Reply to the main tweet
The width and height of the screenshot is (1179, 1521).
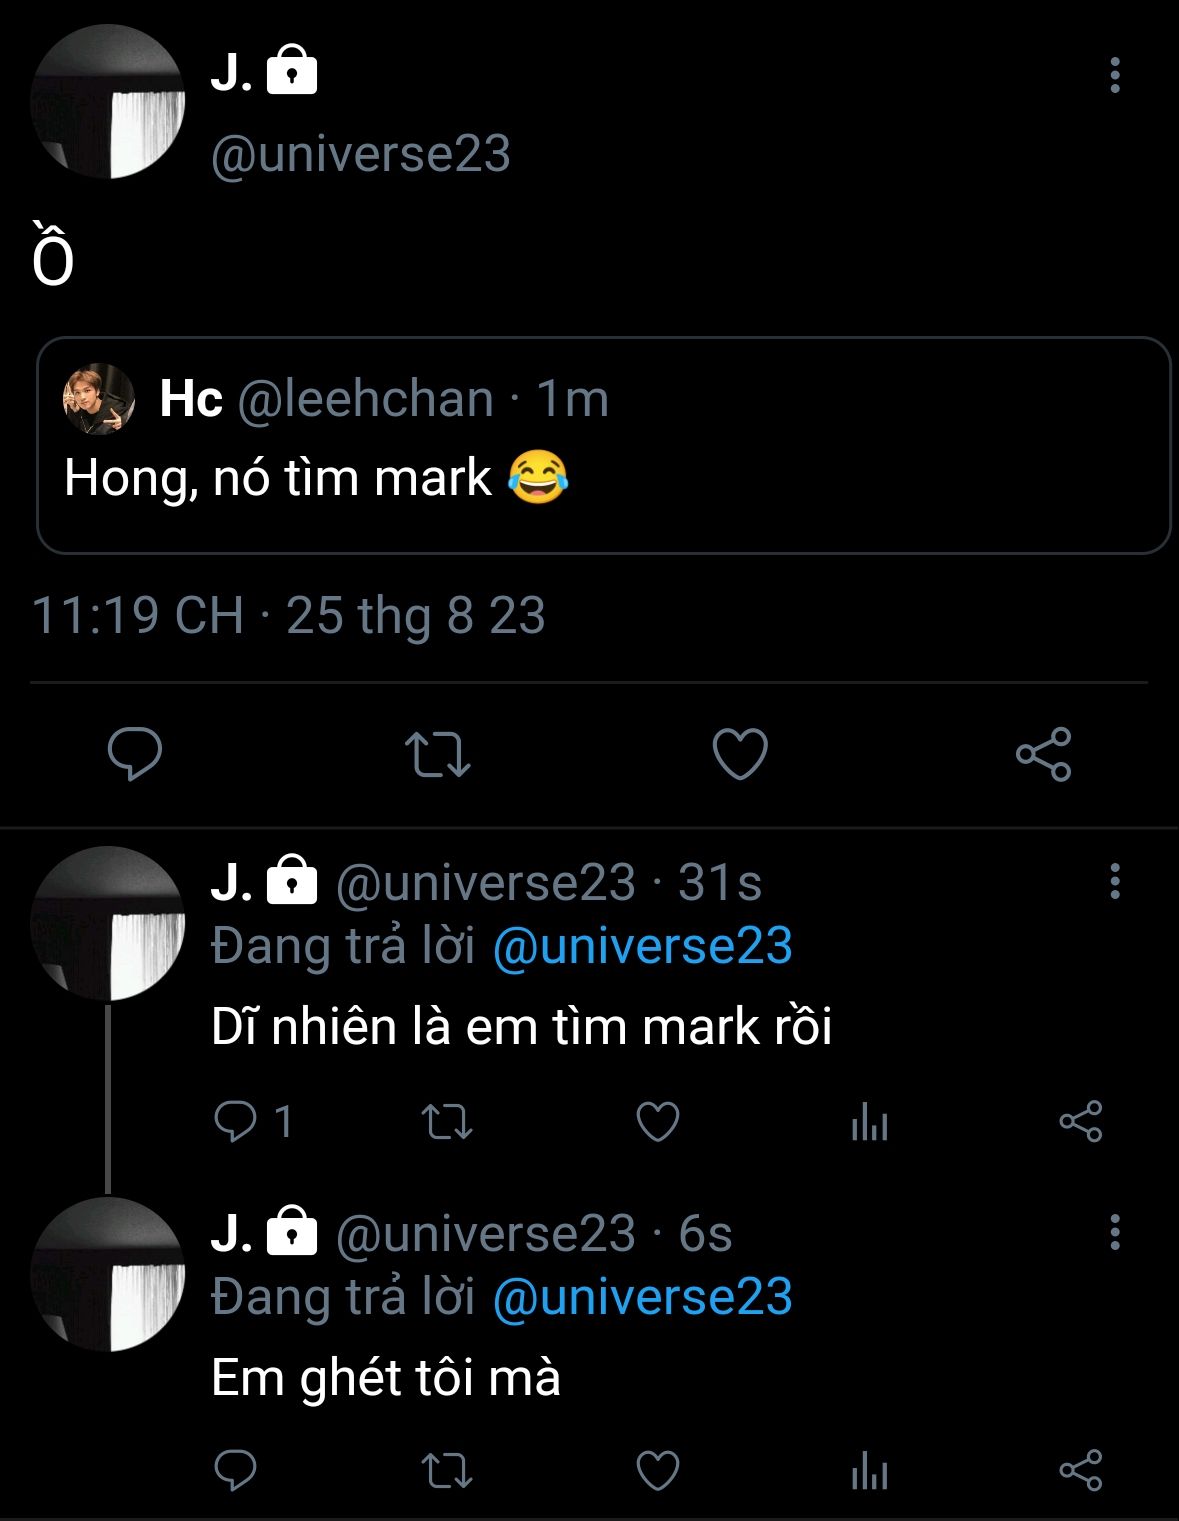point(134,754)
